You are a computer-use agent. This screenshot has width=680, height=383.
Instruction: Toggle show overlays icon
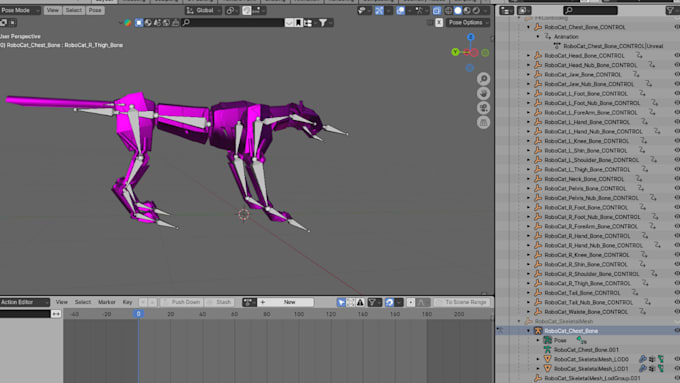[x=401, y=10]
